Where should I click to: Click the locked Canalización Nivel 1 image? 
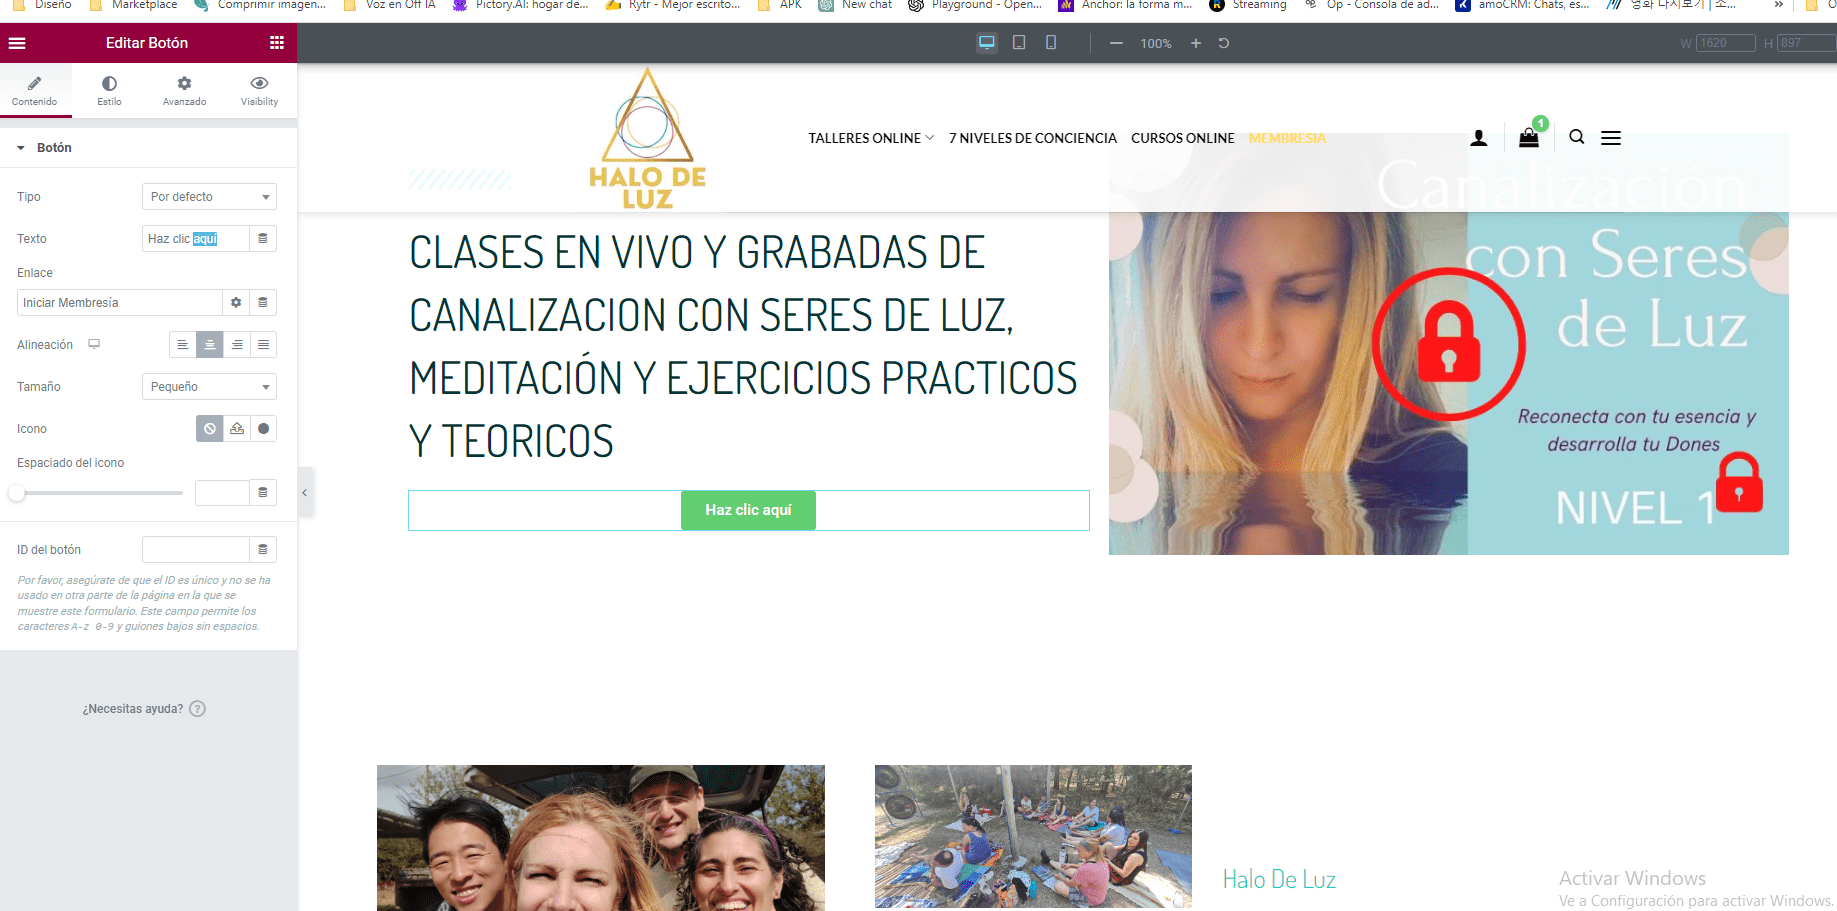pos(1449,344)
